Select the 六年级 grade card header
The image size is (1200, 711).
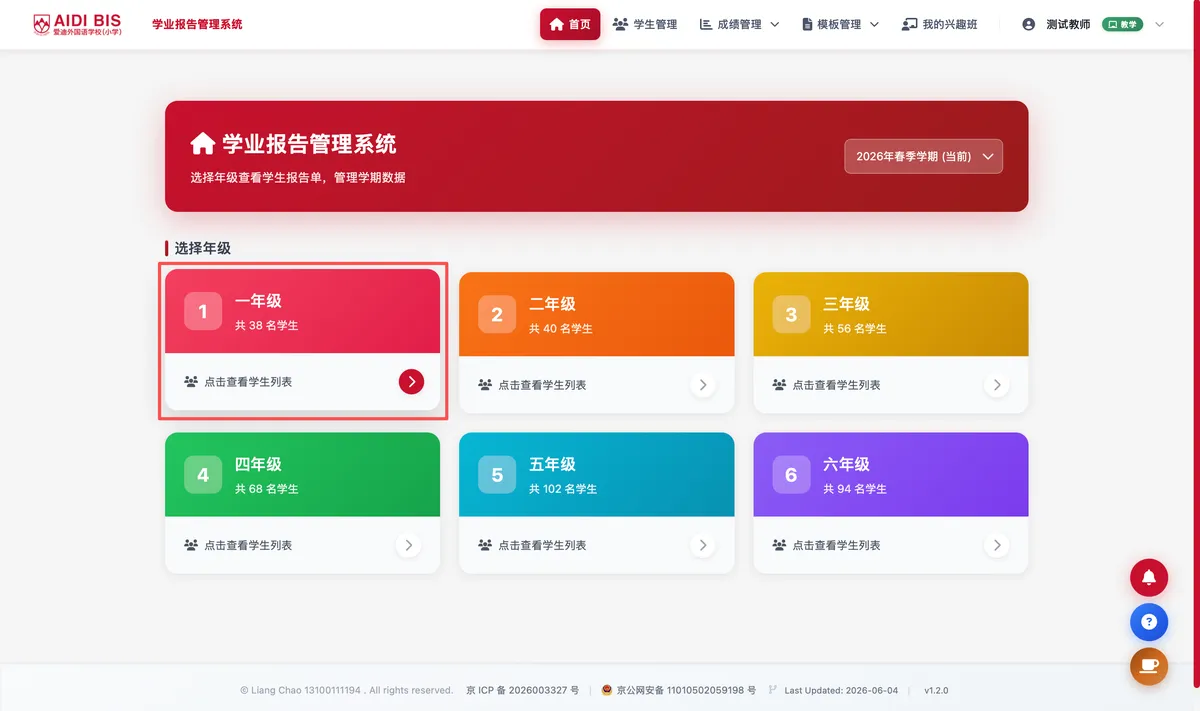tap(891, 474)
